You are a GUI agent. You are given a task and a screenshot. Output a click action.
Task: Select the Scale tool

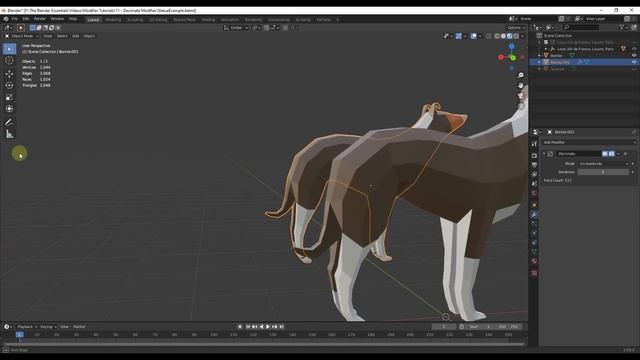[x=9, y=97]
